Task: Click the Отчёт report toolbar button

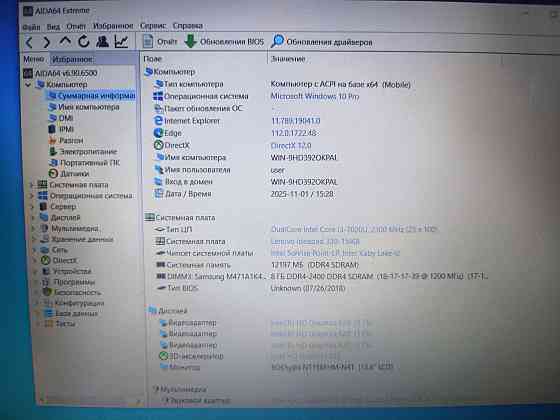Action: [160, 42]
